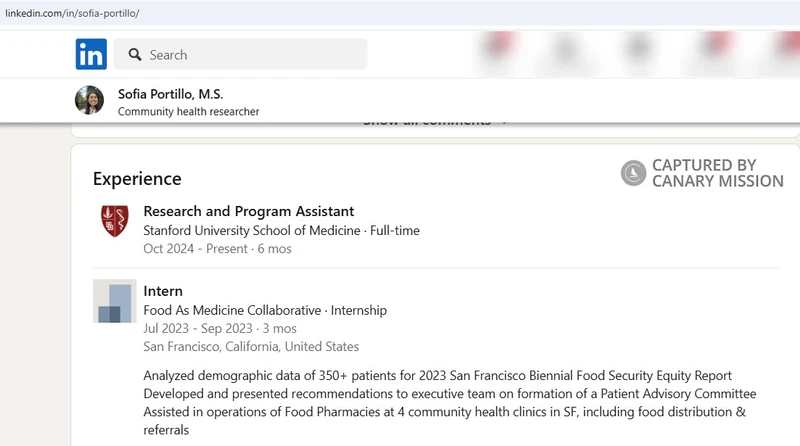Click the CAPTURED BY CANARY MISSION text
Image resolution: width=800 pixels, height=446 pixels.
[717, 173]
